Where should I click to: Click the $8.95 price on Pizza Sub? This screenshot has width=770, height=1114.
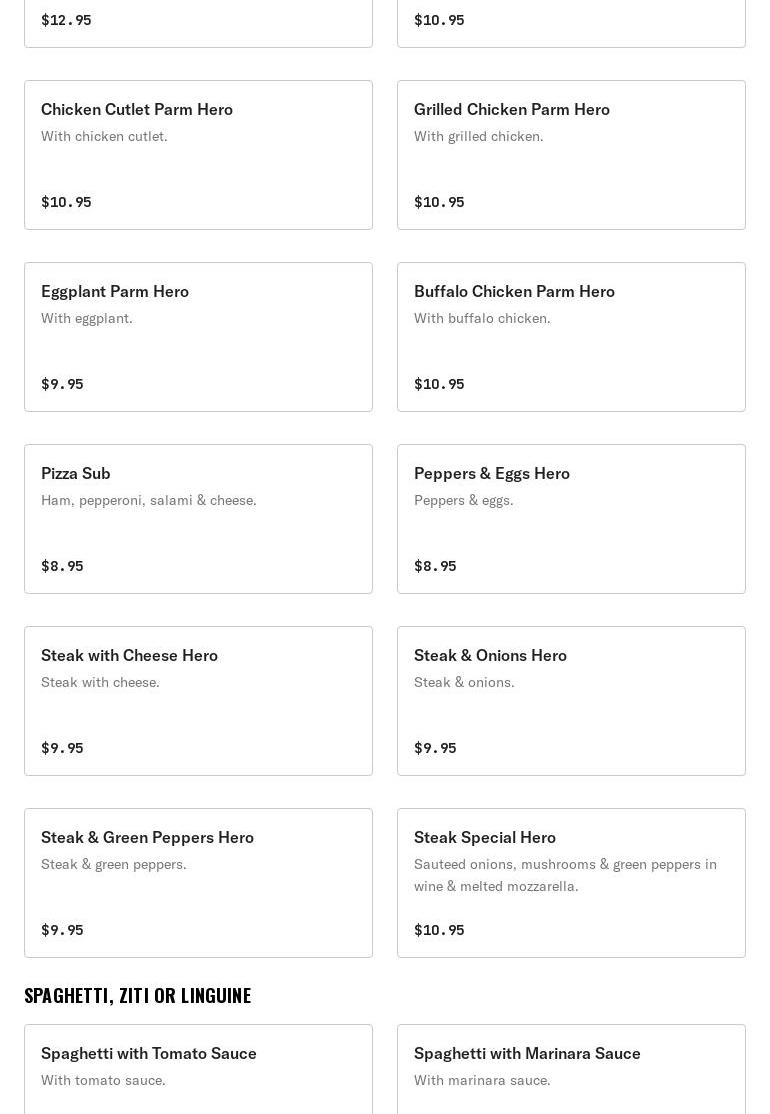pos(62,566)
